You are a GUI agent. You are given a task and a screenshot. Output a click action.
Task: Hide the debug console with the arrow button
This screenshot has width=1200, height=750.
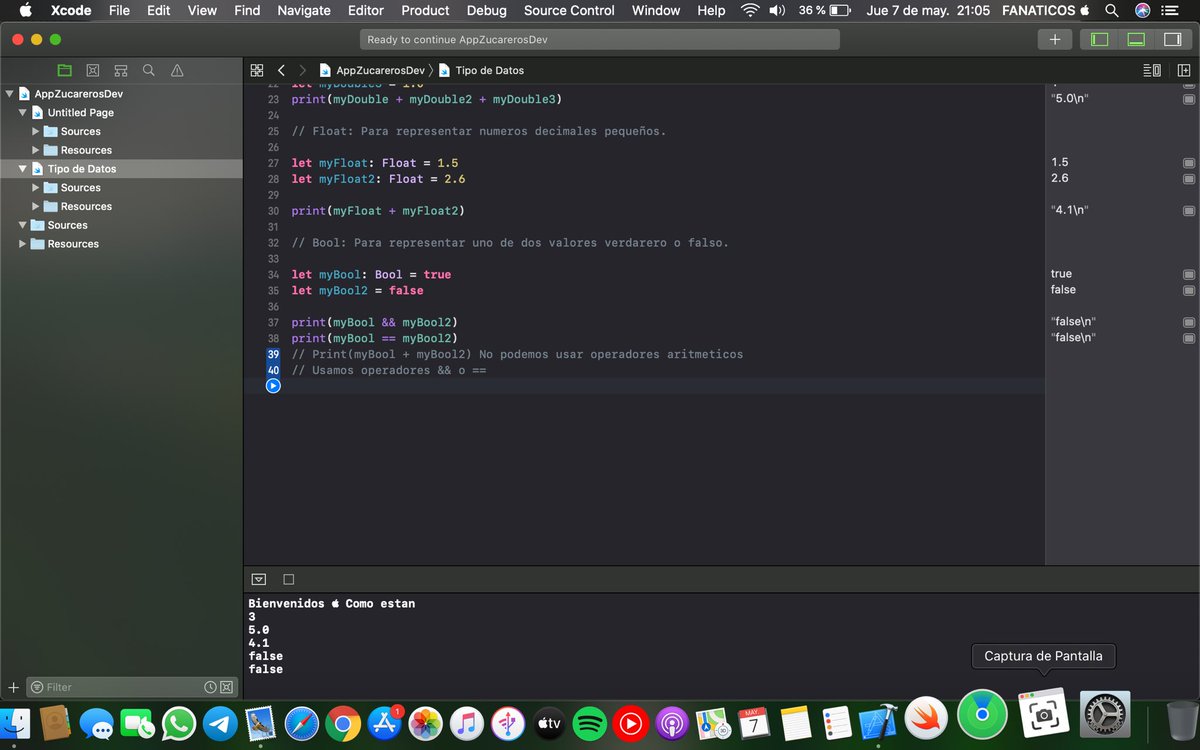coord(259,579)
